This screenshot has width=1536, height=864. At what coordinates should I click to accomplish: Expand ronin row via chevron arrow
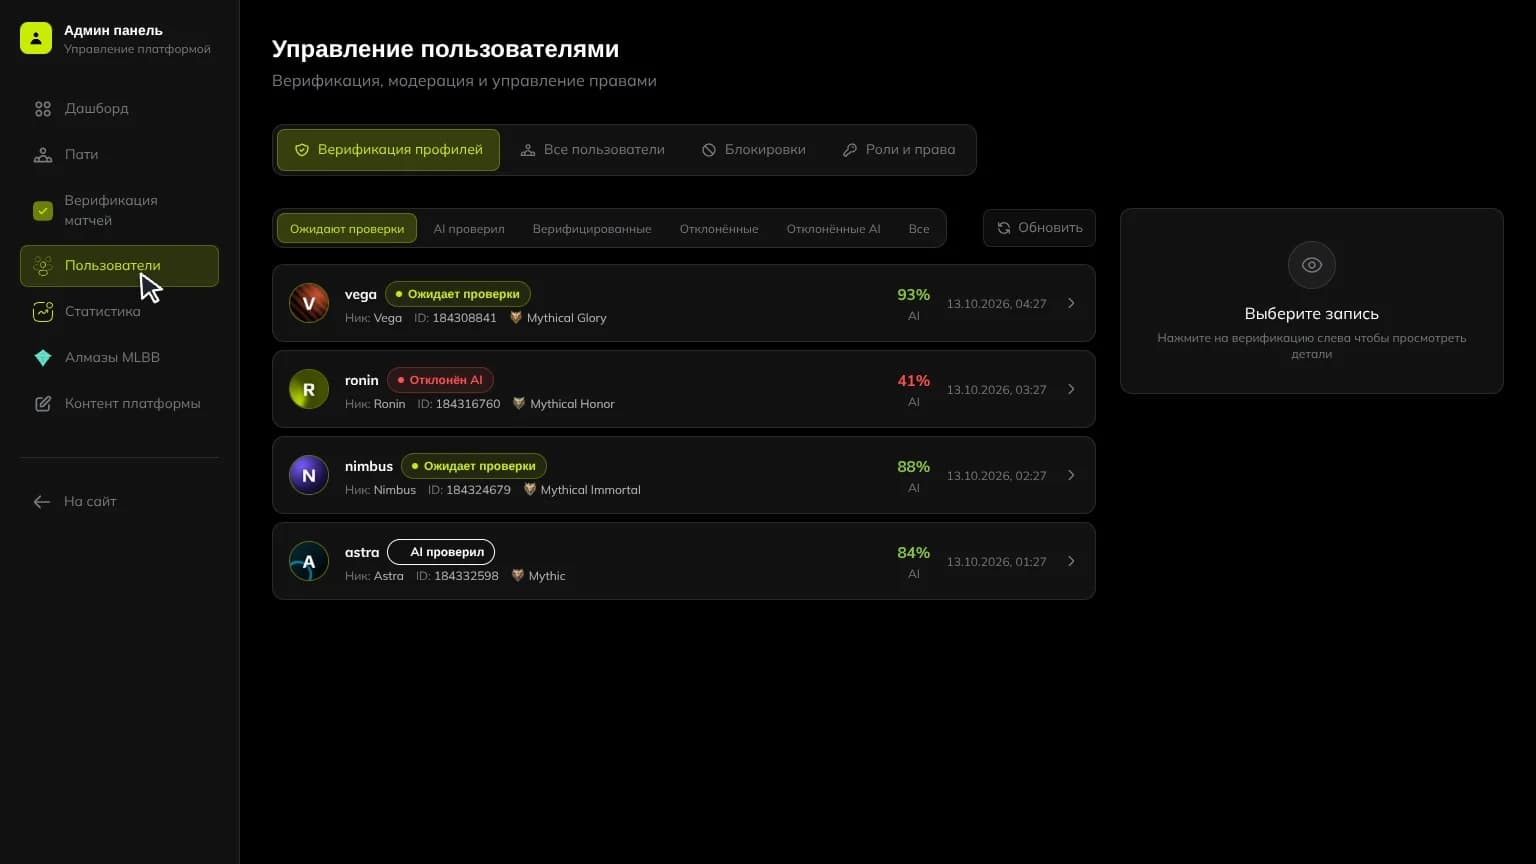pyautogui.click(x=1071, y=389)
